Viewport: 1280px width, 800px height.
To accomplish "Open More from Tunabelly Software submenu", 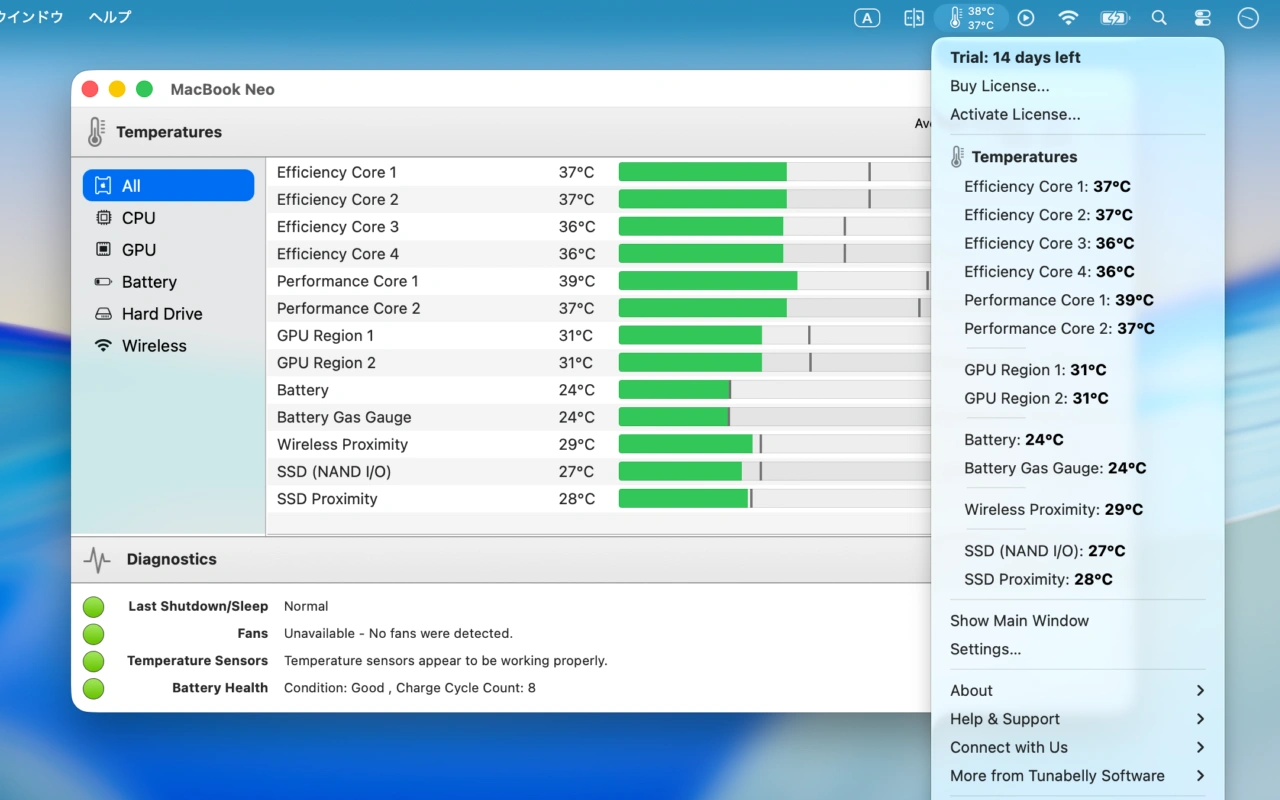I will [x=1057, y=775].
